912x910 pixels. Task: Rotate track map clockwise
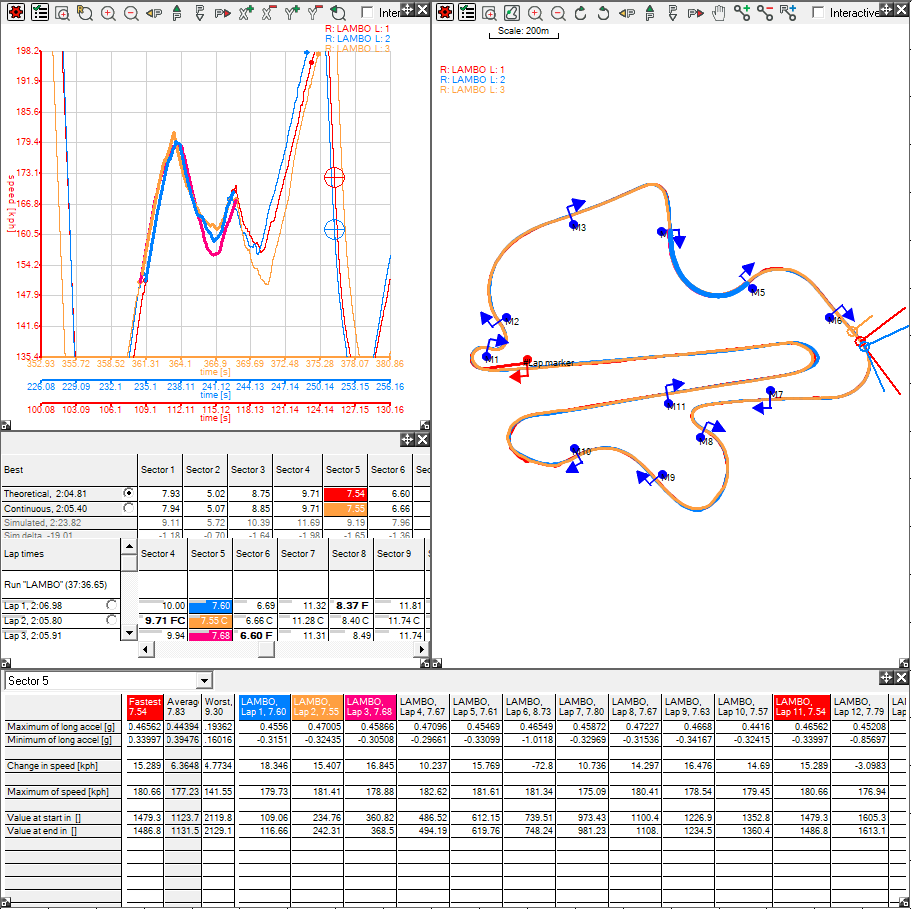[581, 12]
